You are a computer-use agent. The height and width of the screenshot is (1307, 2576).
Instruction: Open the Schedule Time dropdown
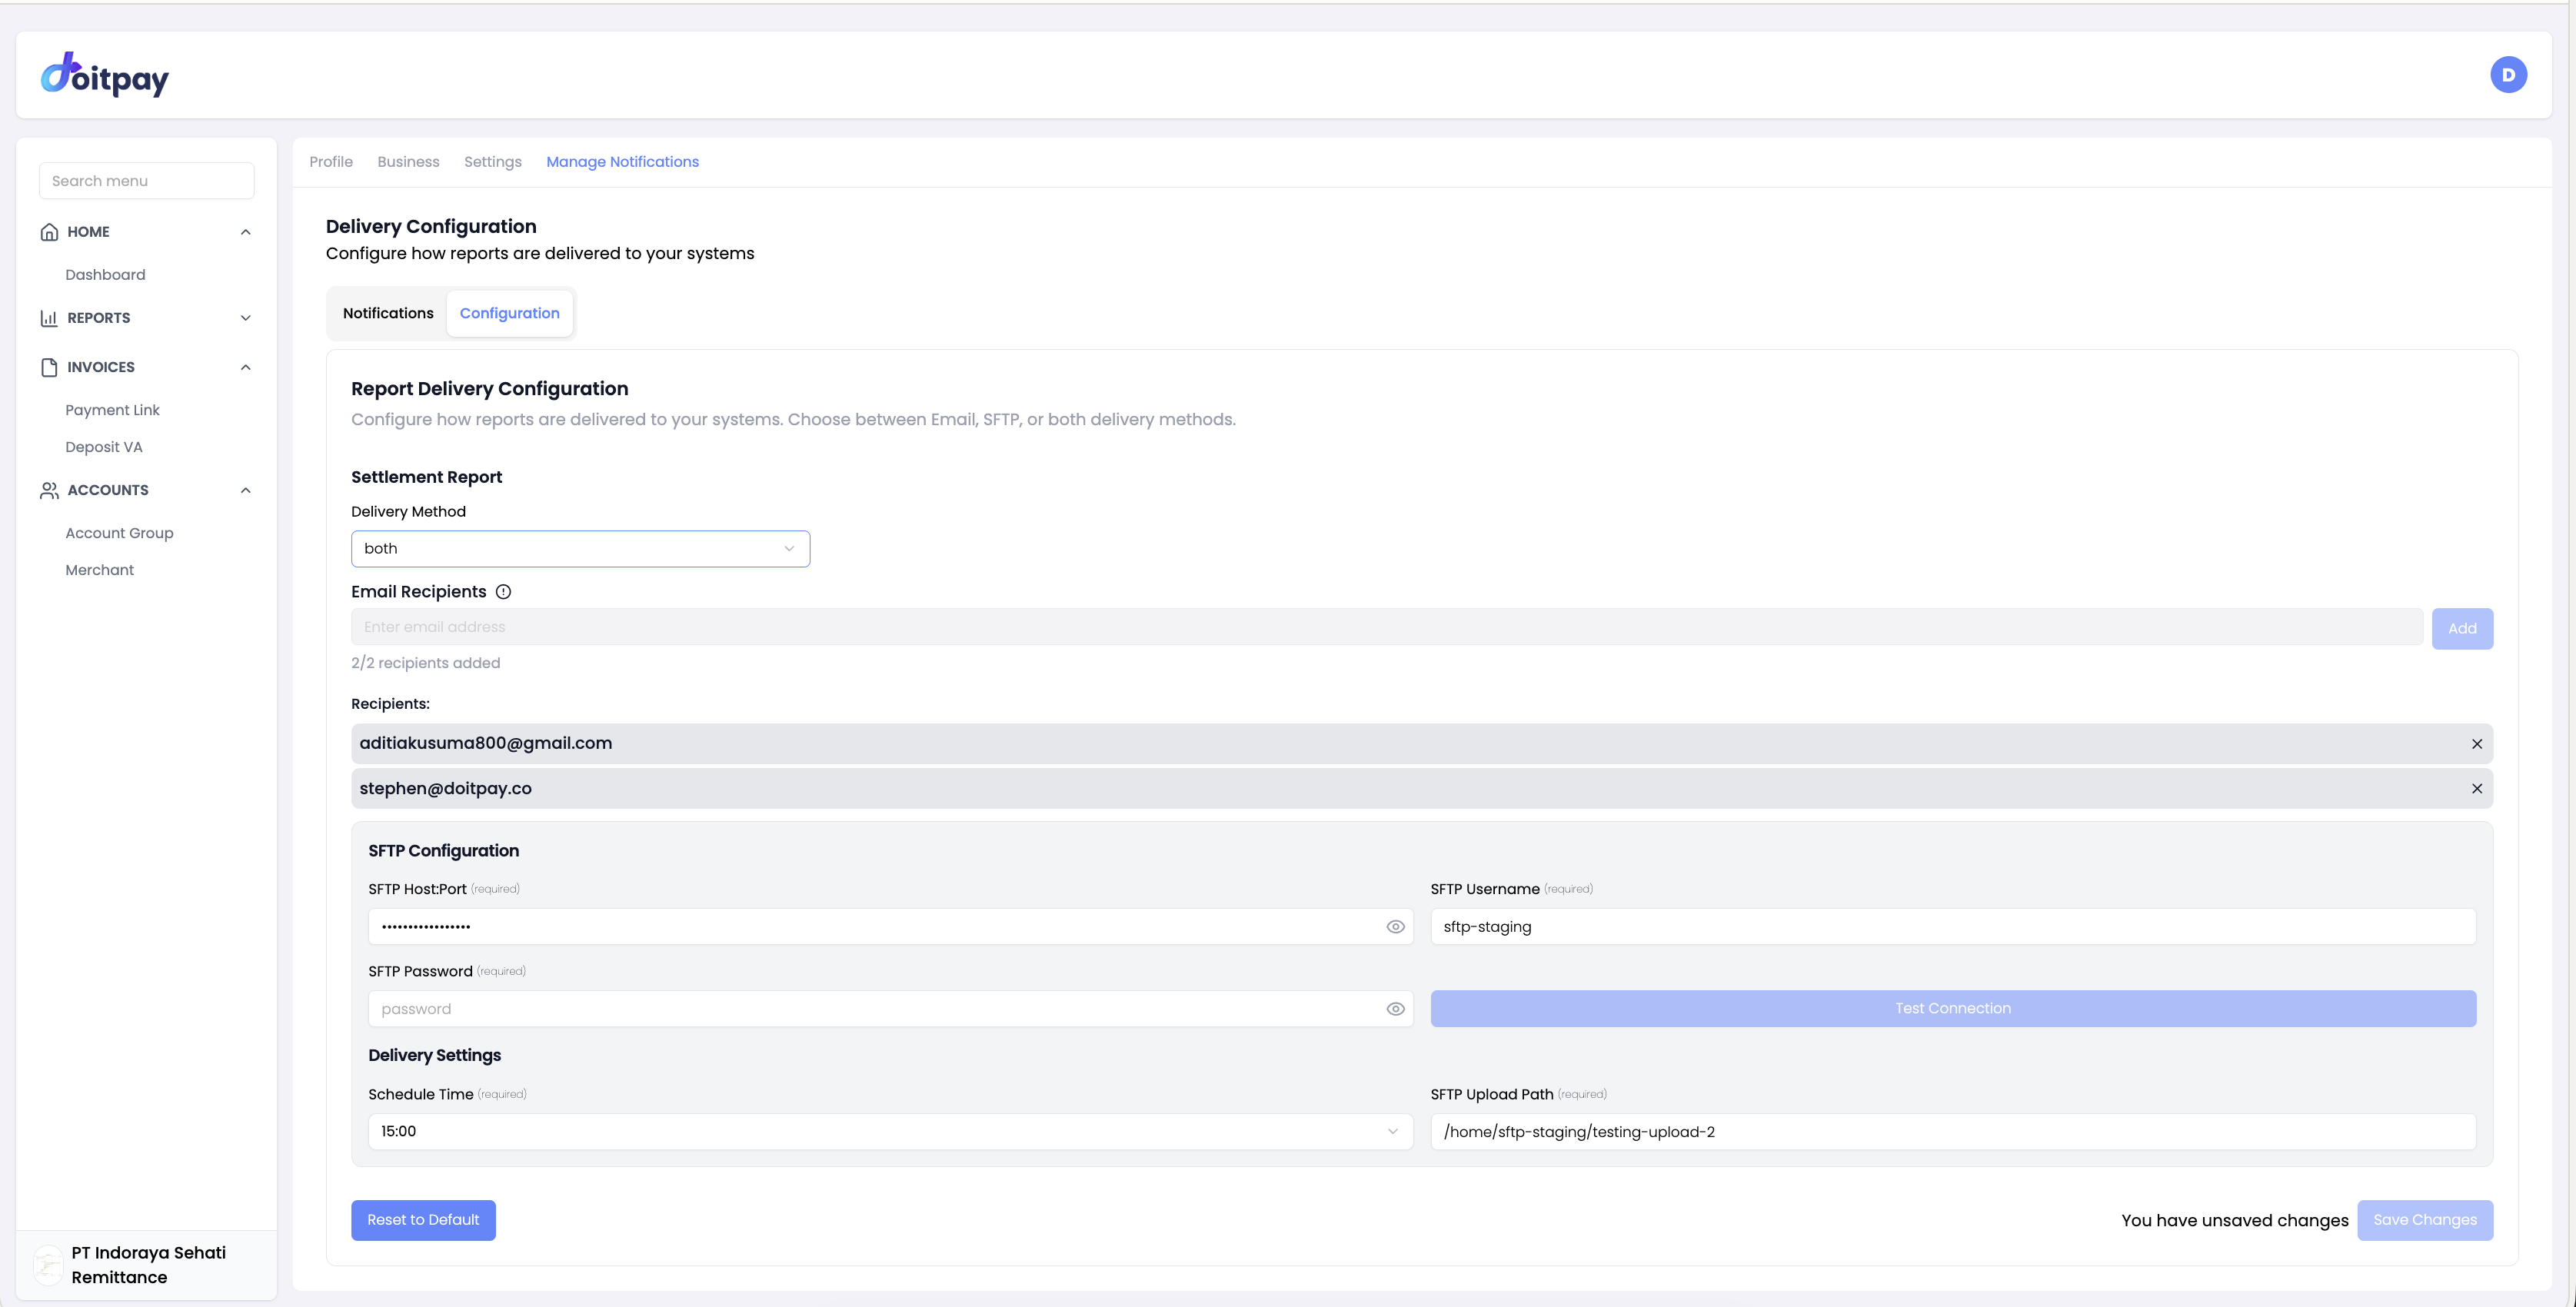[890, 1131]
